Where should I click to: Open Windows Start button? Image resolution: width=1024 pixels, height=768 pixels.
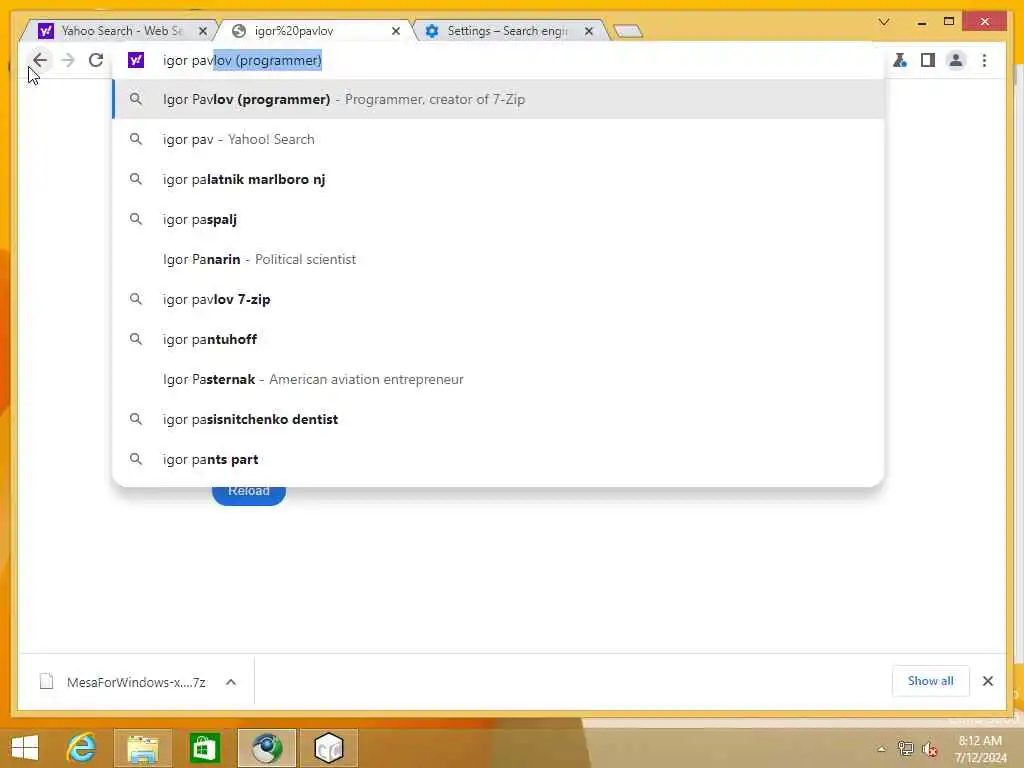pos(25,747)
